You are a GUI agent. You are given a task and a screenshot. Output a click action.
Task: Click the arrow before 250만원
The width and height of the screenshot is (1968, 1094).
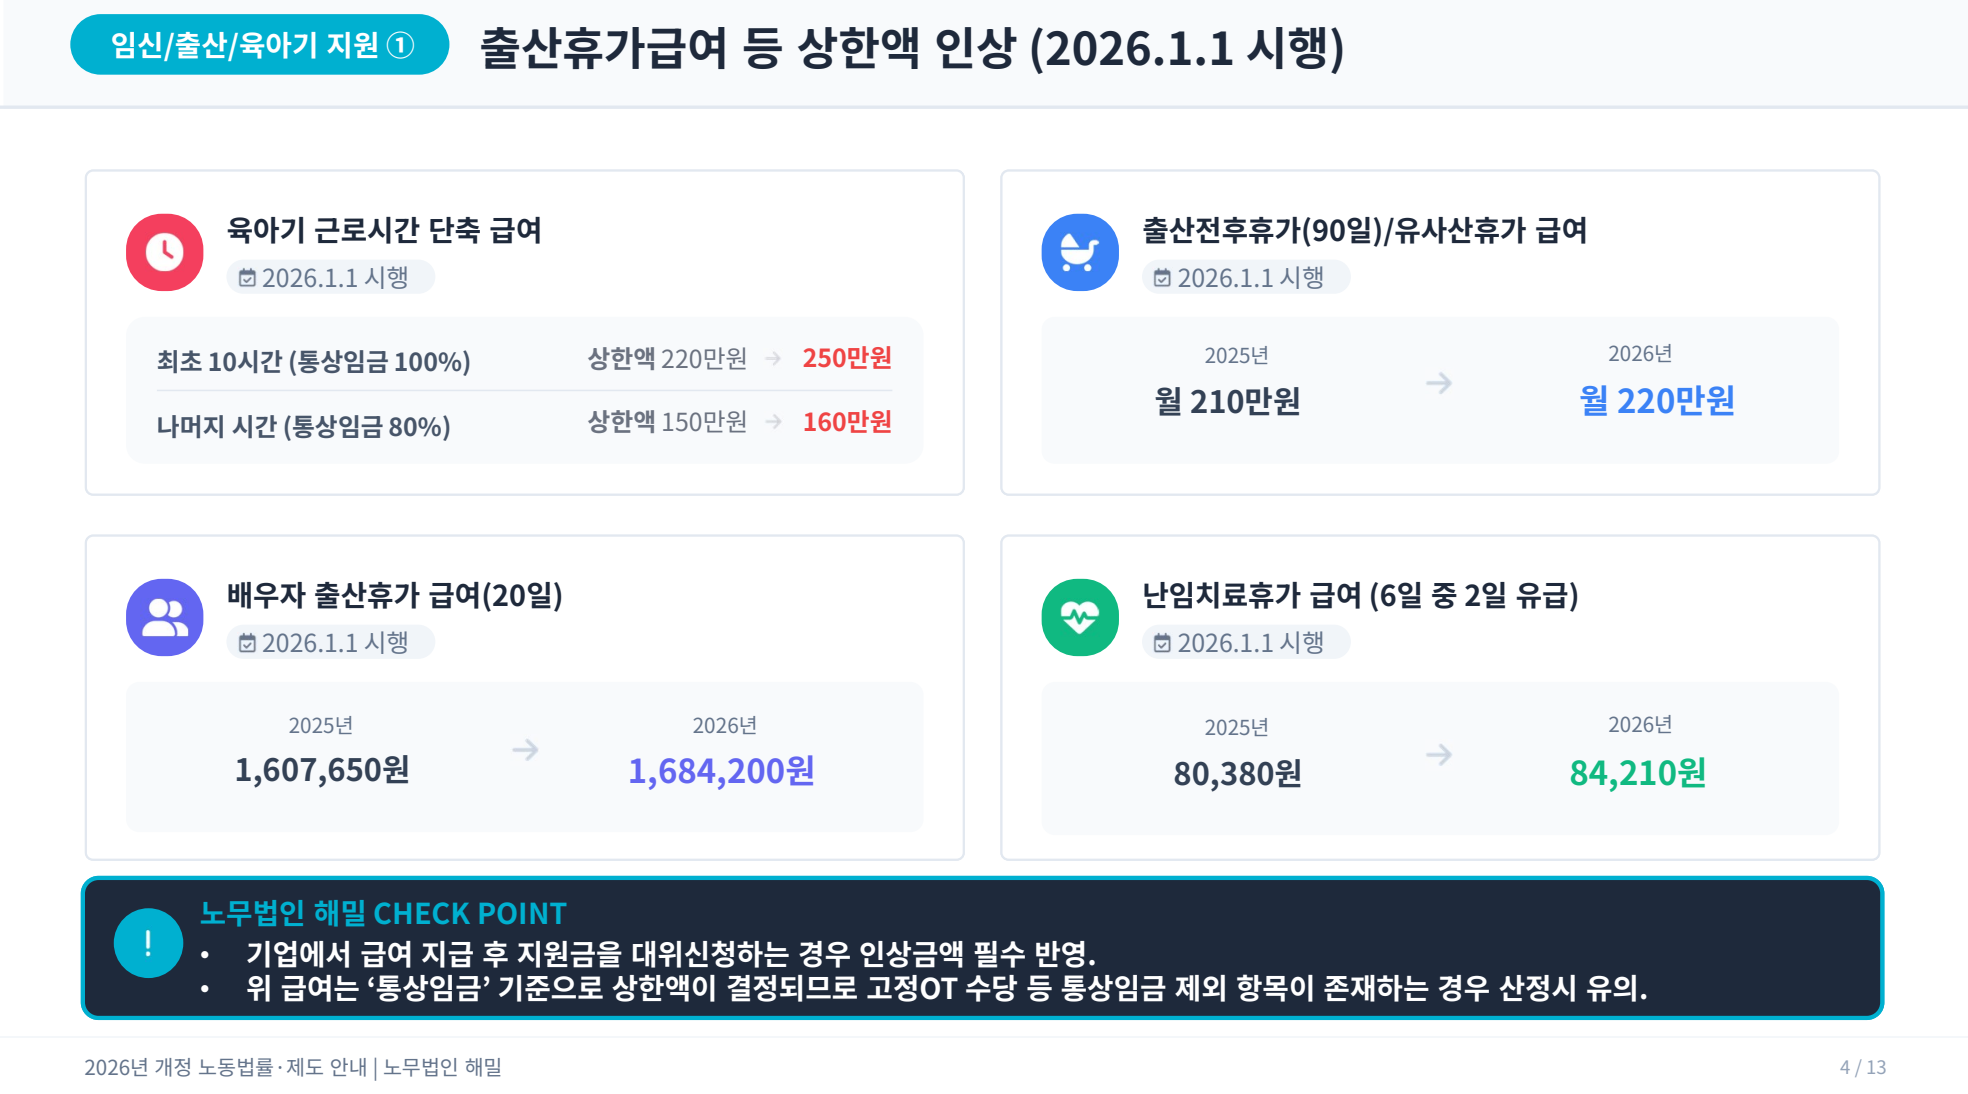coord(773,358)
